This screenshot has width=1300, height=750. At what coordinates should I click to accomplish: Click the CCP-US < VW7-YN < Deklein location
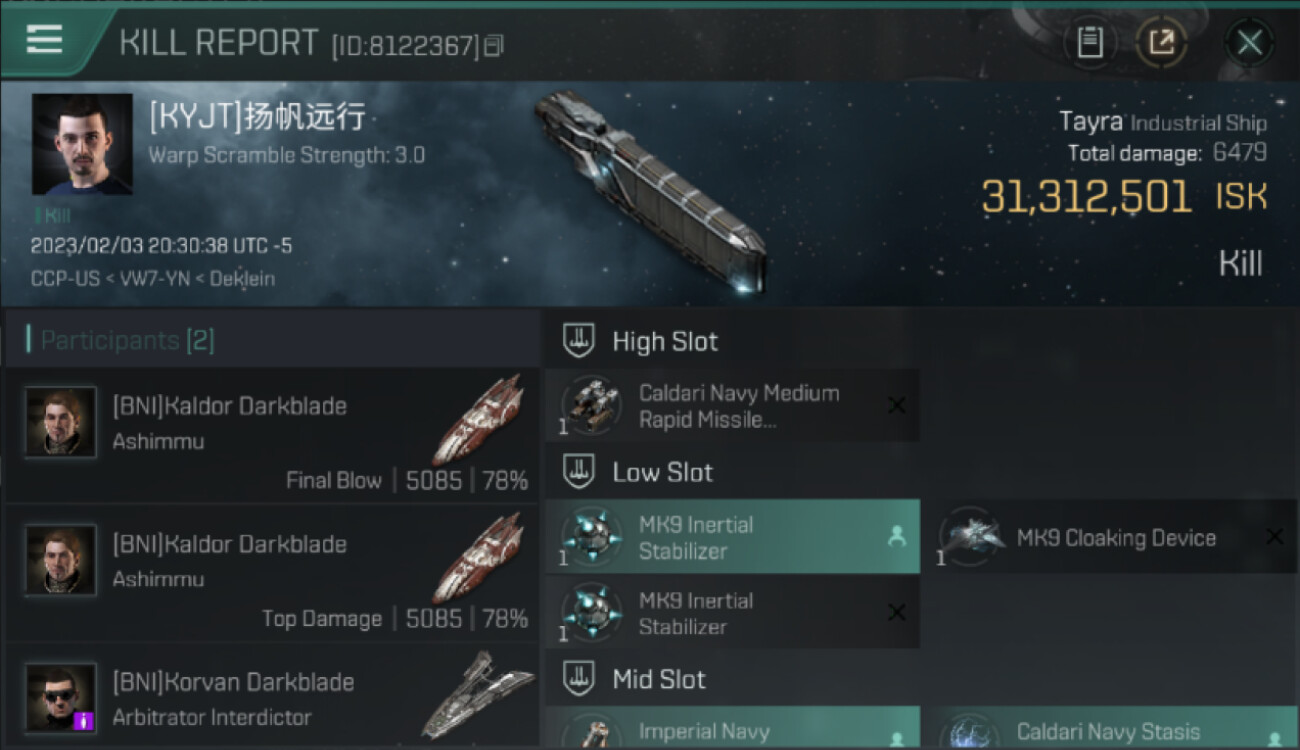[153, 278]
